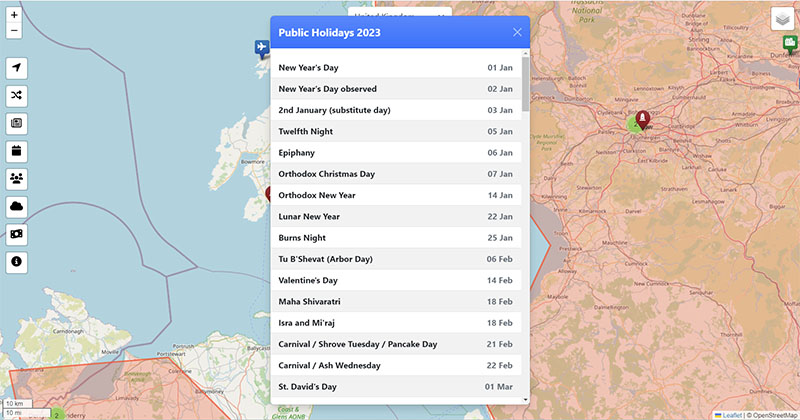
Task: Open the info button
Action: point(16,261)
